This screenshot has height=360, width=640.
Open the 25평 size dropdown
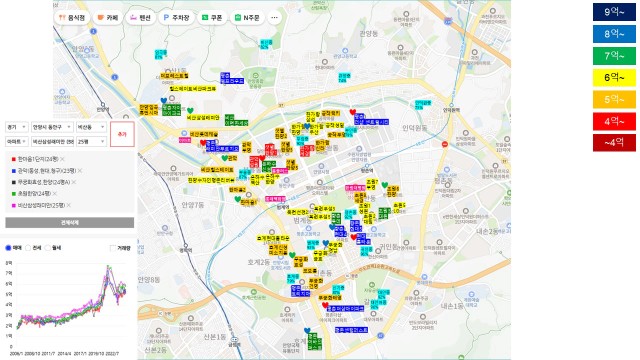coord(91,141)
